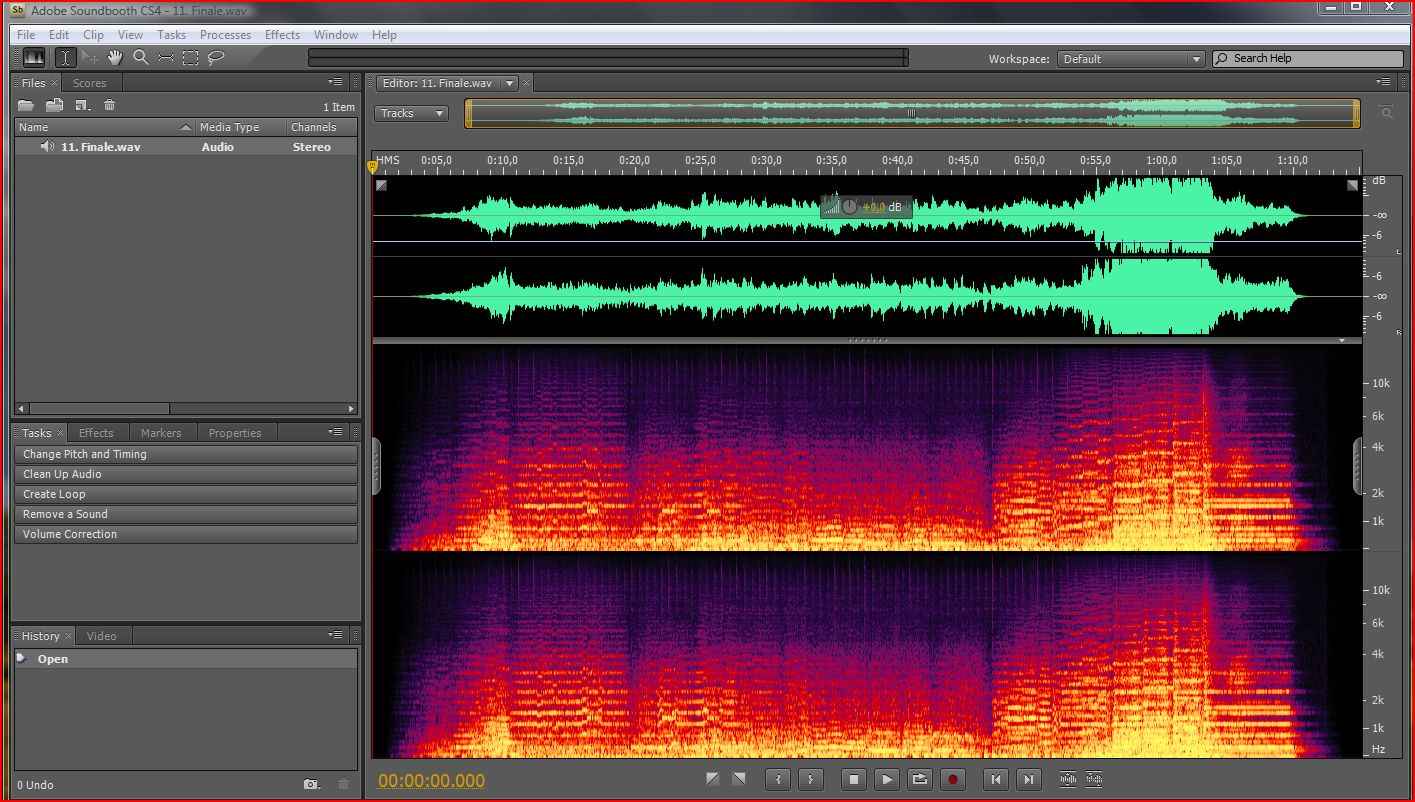Open the Tracks dropdown
Viewport: 1415px width, 802px height.
pyautogui.click(x=411, y=113)
